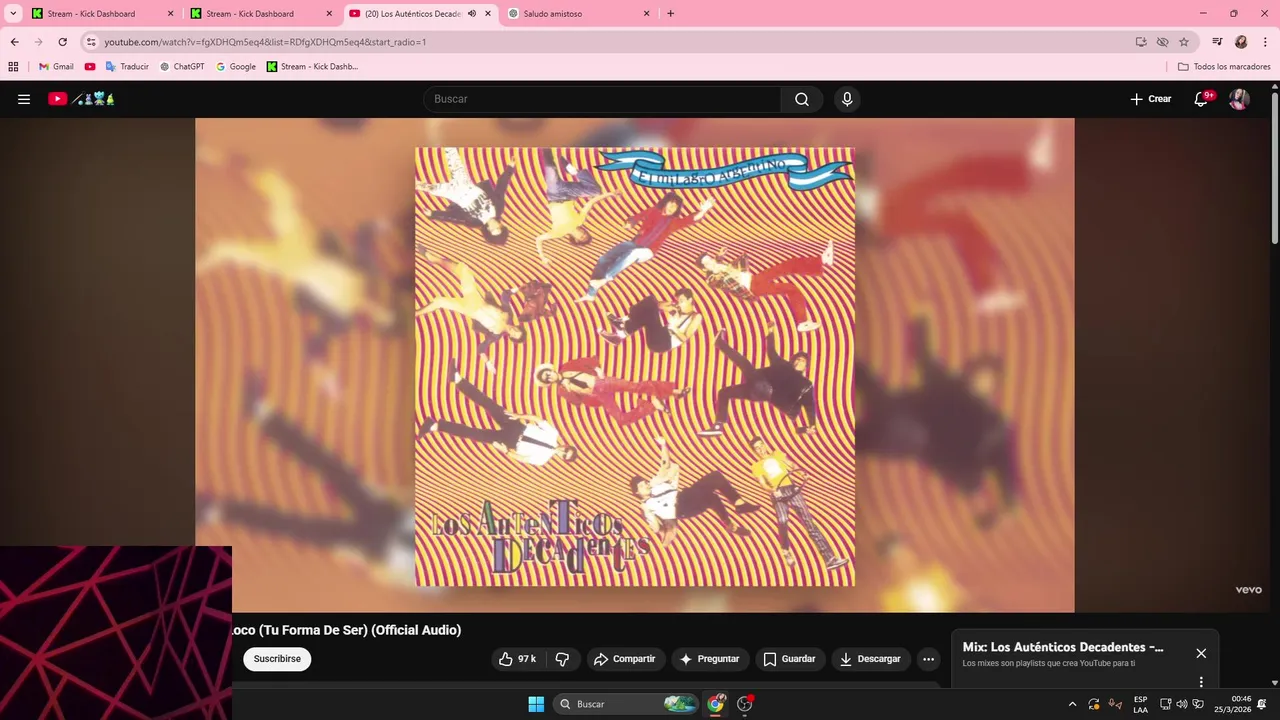
Task: Open the Chrome profile avatar
Action: (x=1241, y=42)
